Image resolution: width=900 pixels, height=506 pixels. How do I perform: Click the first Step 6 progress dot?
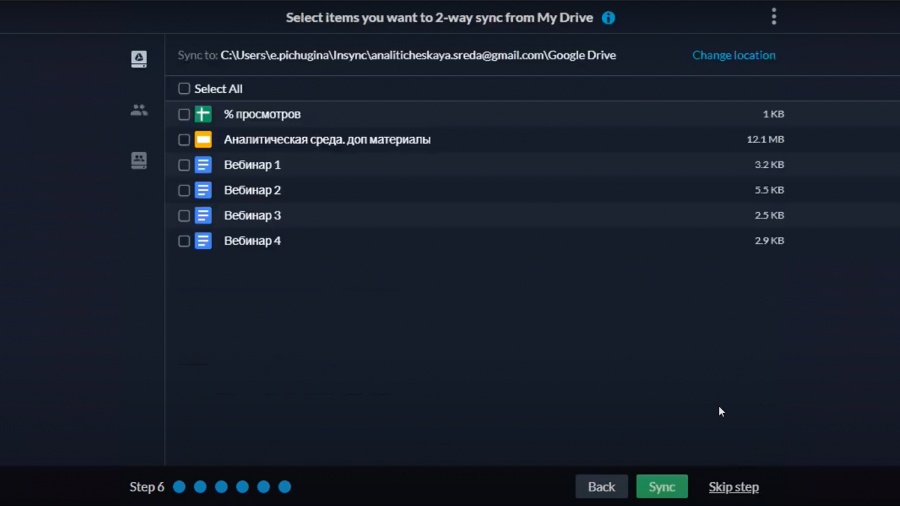click(x=179, y=486)
